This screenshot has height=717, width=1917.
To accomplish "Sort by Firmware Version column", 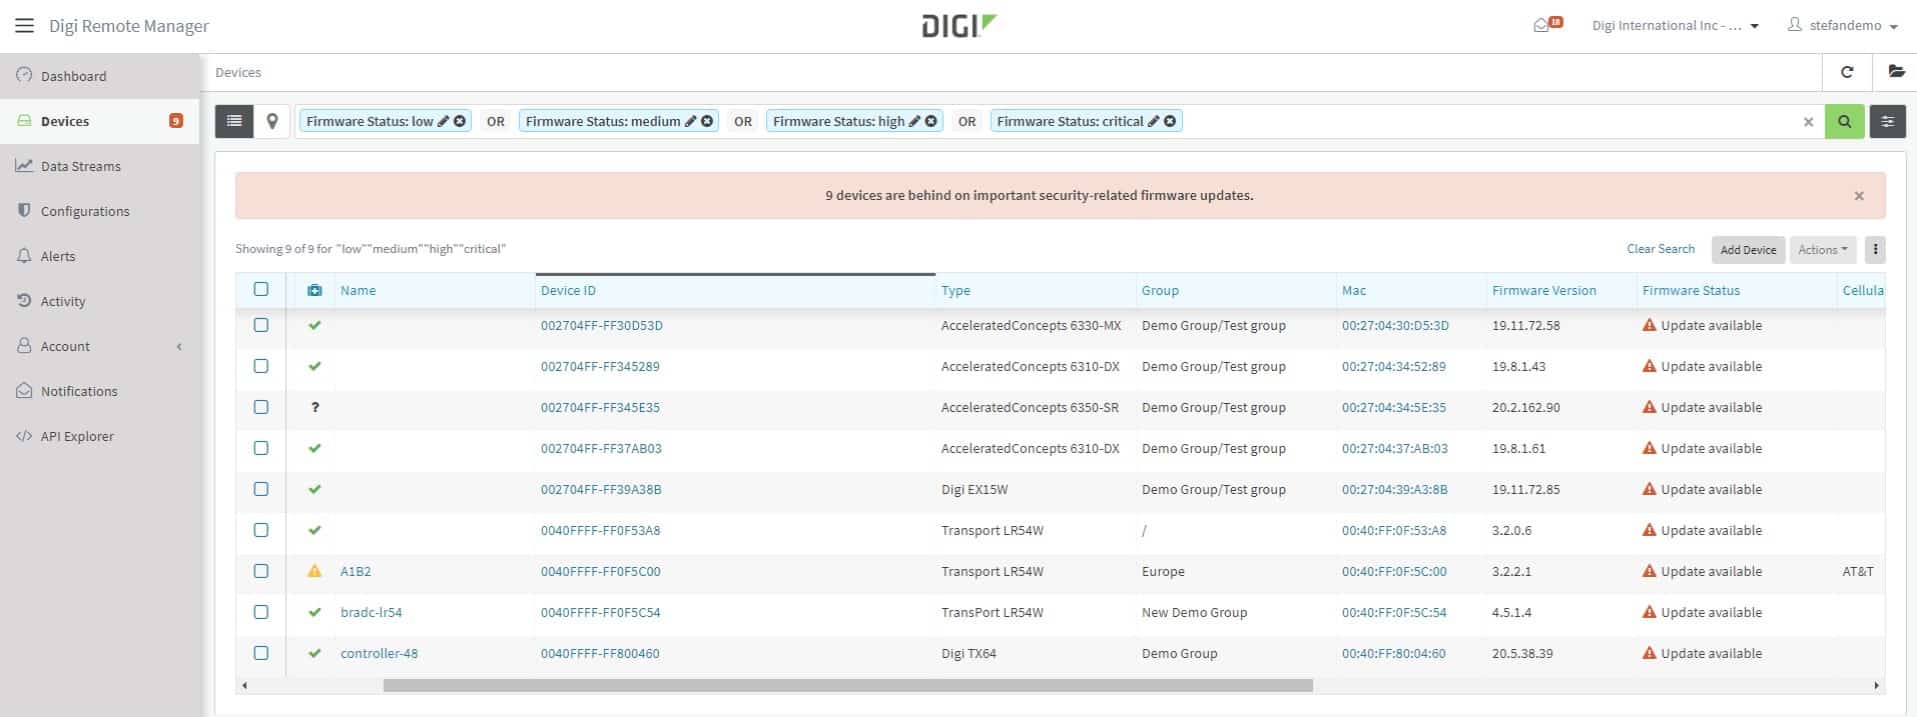I will click(x=1544, y=290).
